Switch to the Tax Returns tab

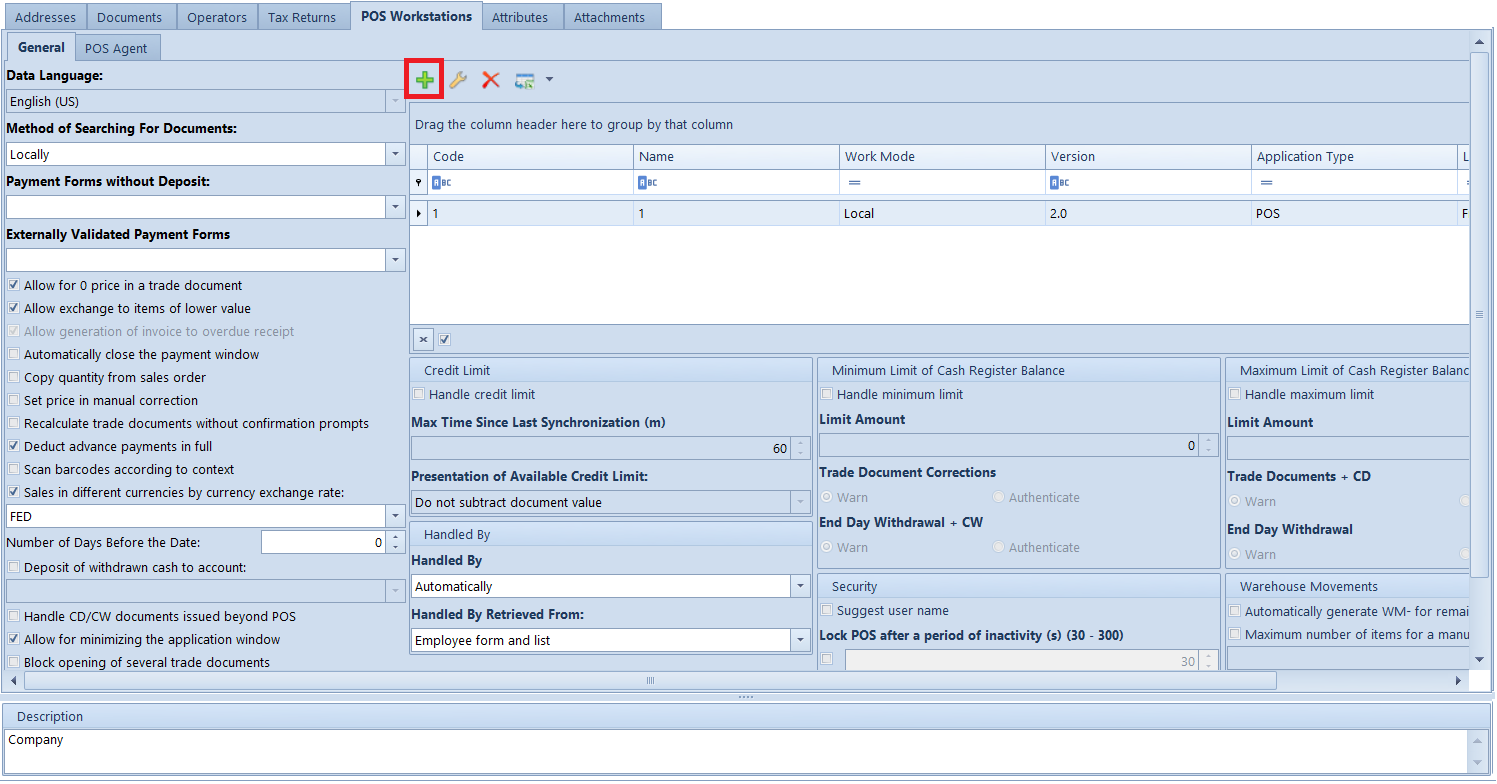pos(302,17)
